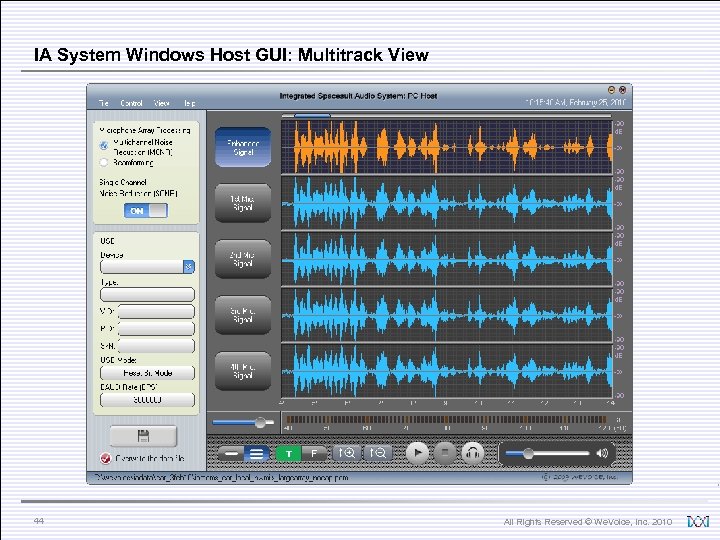Select the 4th Mic Signal button

click(x=243, y=371)
